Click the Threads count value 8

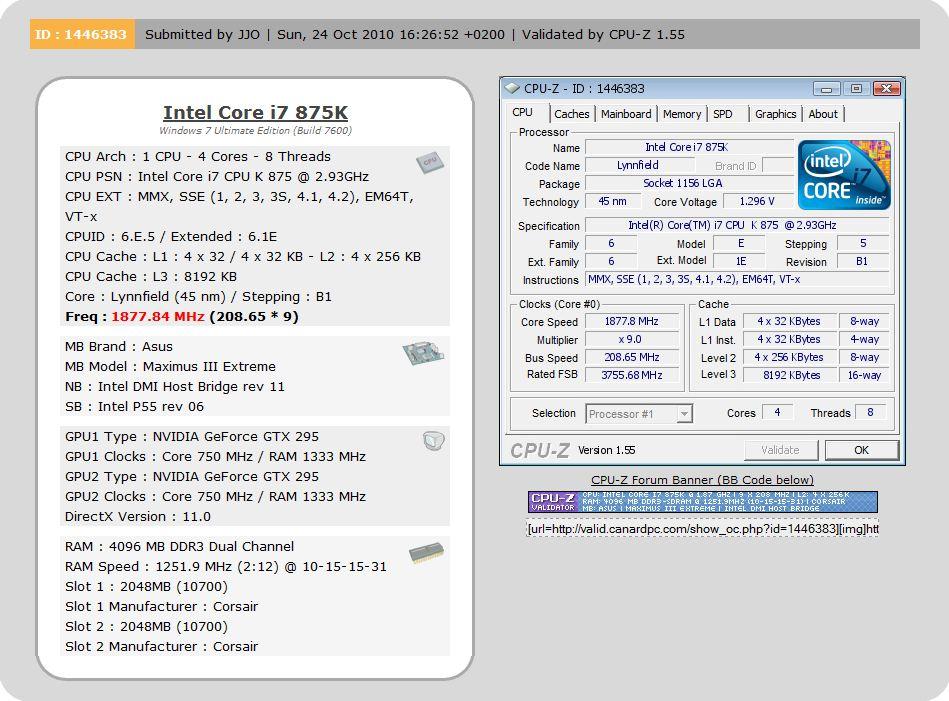pos(870,412)
